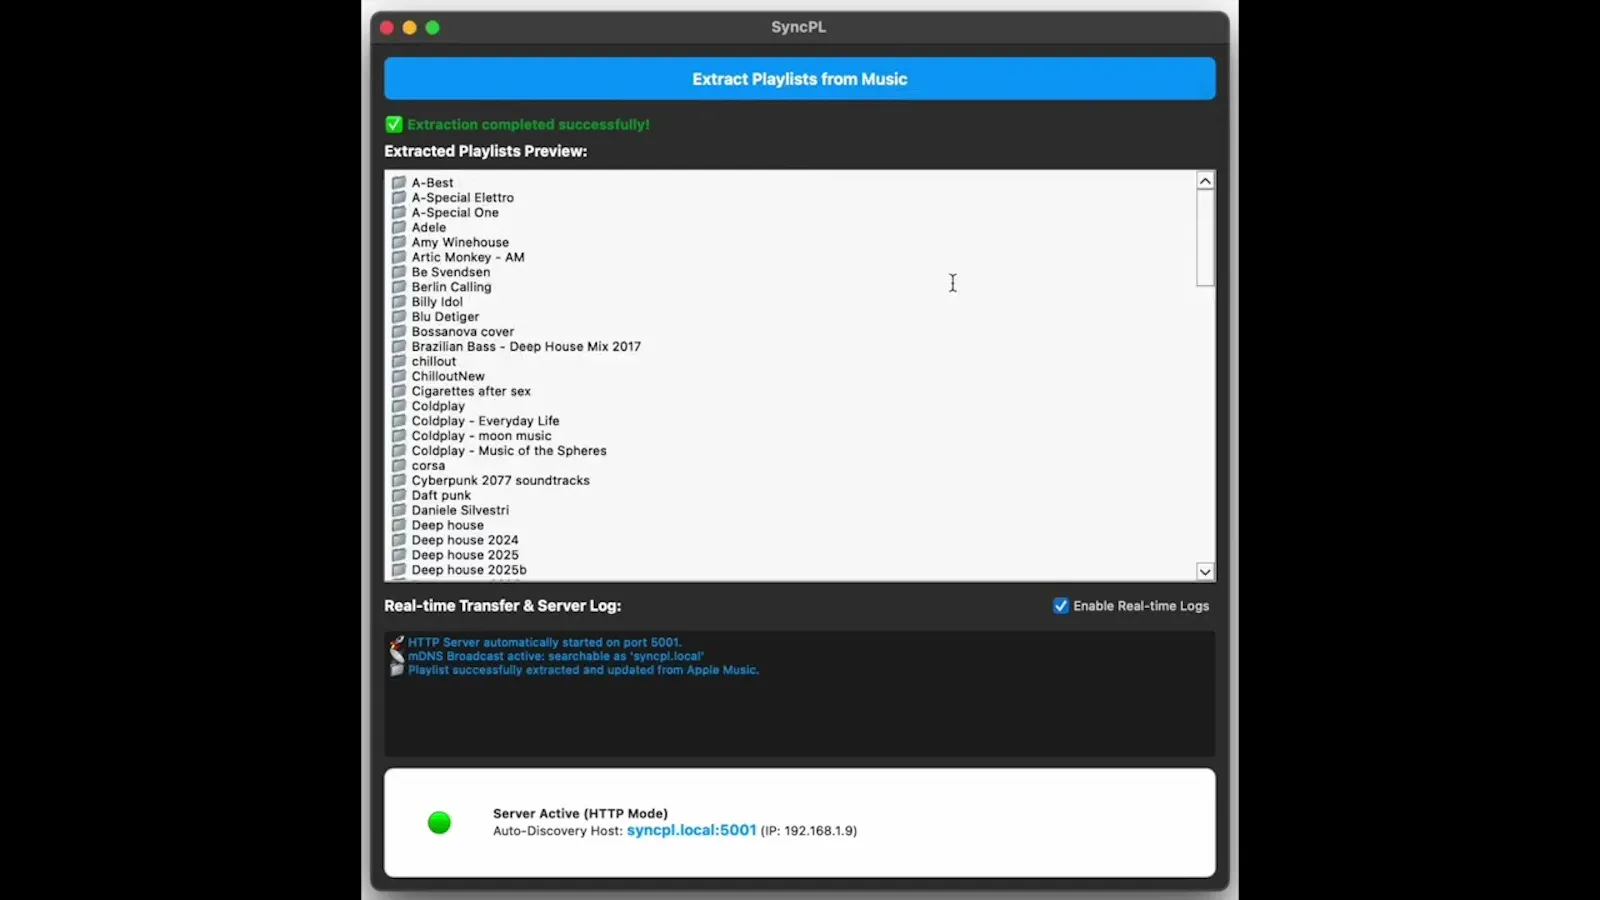
Task: Click the log icon for Playlist successfully extracted
Action: (x=397, y=670)
